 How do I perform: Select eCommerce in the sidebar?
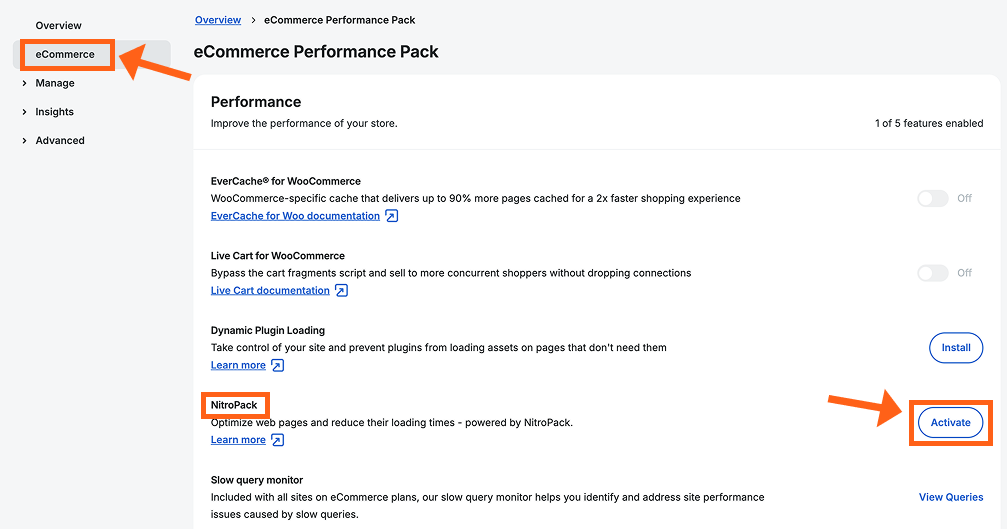tap(65, 54)
